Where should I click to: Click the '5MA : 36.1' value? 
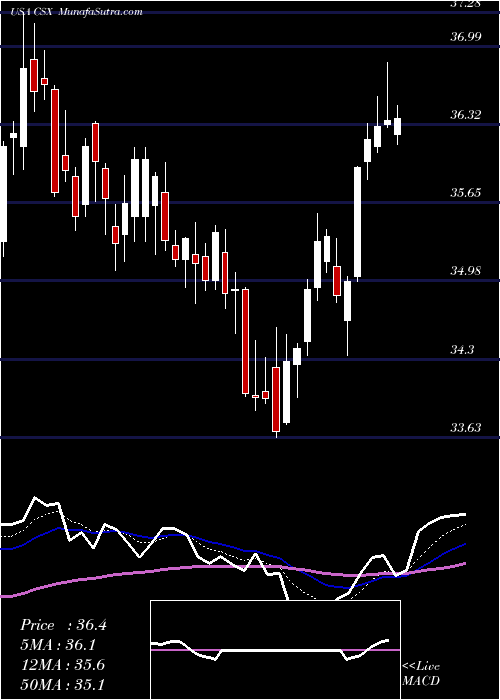coord(58,645)
